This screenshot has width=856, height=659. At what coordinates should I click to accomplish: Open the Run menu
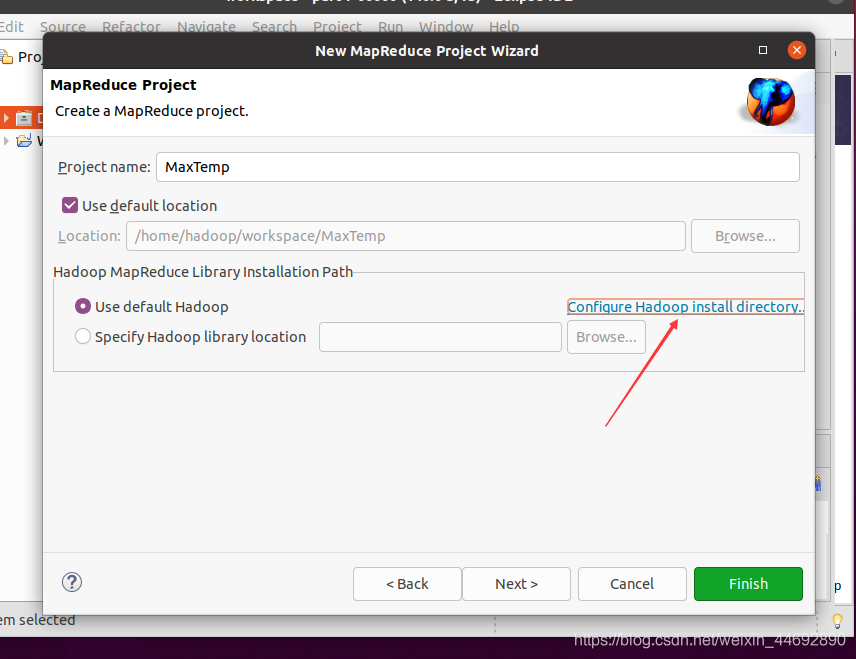pos(390,27)
